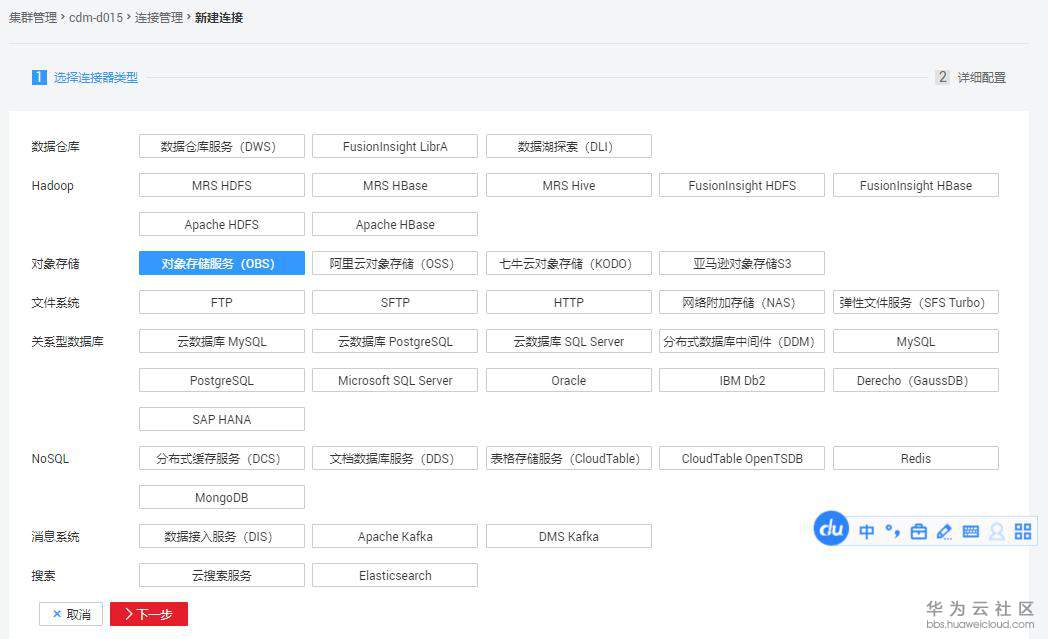Click the Baidu input method "du" logo
This screenshot has height=639, width=1048.
point(831,529)
